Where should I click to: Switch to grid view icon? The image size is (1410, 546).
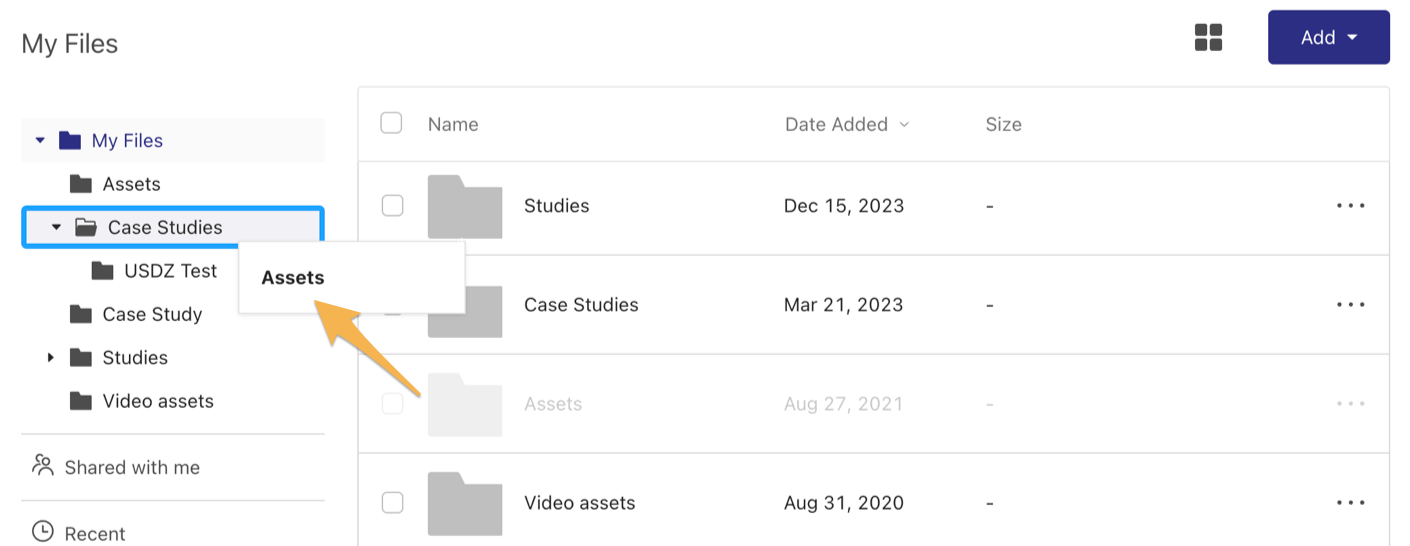coord(1209,38)
